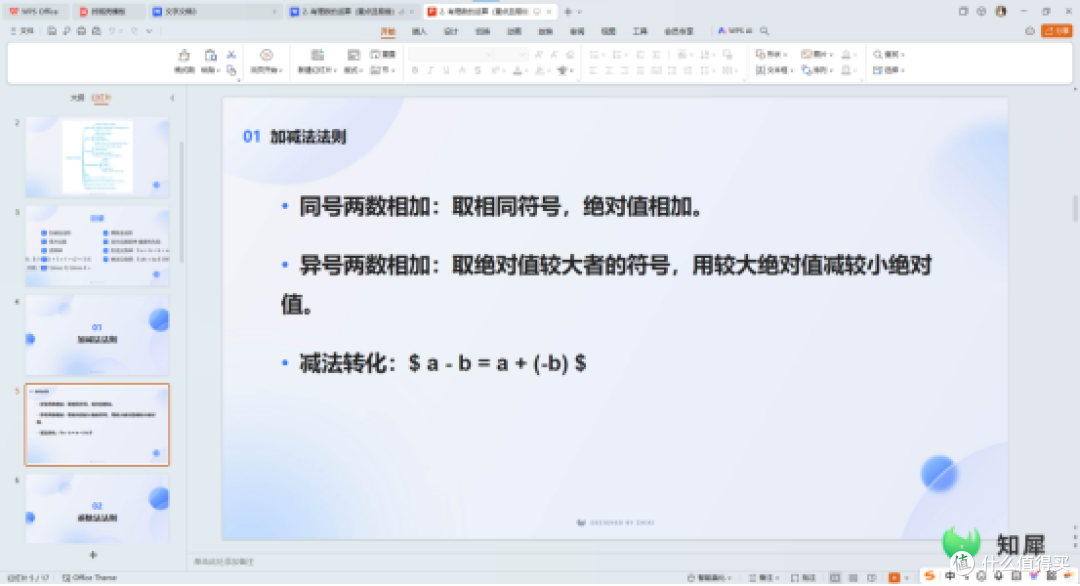This screenshot has width=1080, height=586.
Task: Open the Insert ribbon tab
Action: [x=419, y=32]
